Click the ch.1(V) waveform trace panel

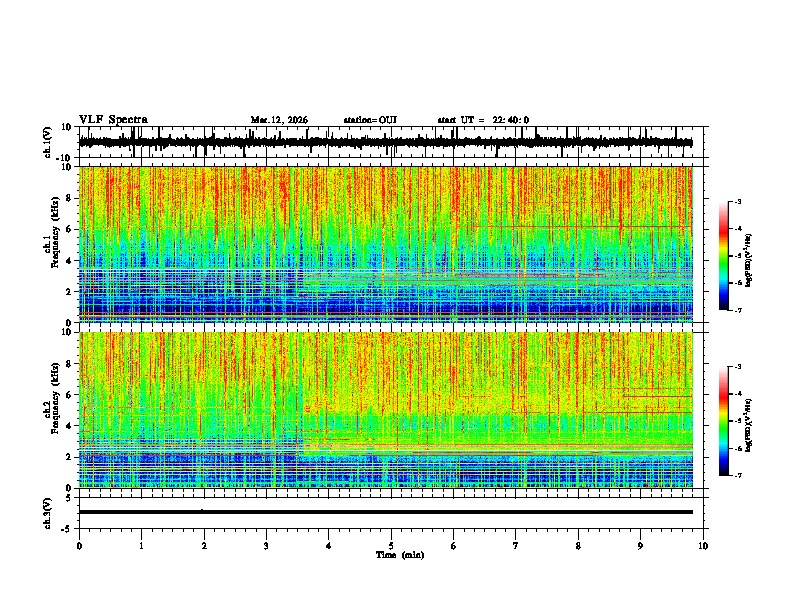pos(391,142)
